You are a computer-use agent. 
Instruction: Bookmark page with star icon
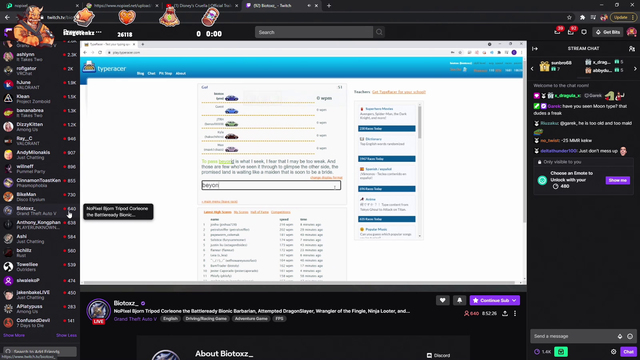[569, 18]
